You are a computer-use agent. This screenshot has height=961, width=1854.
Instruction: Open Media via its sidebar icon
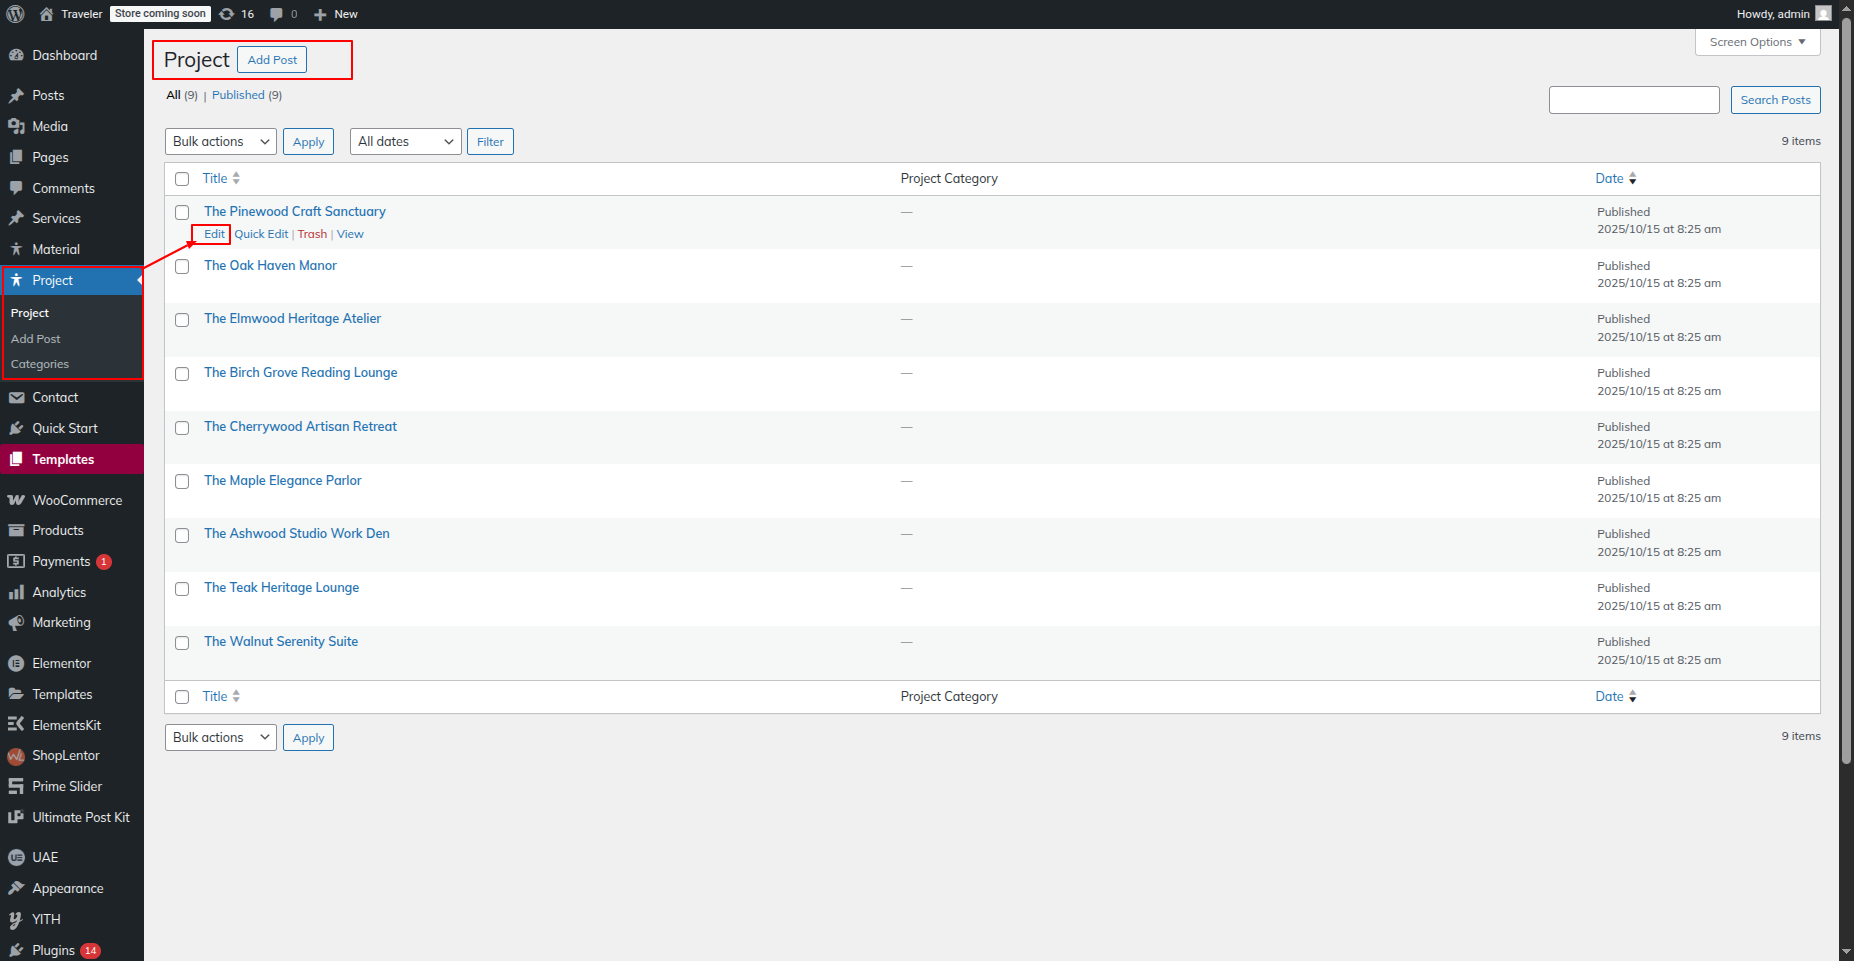[x=16, y=127]
